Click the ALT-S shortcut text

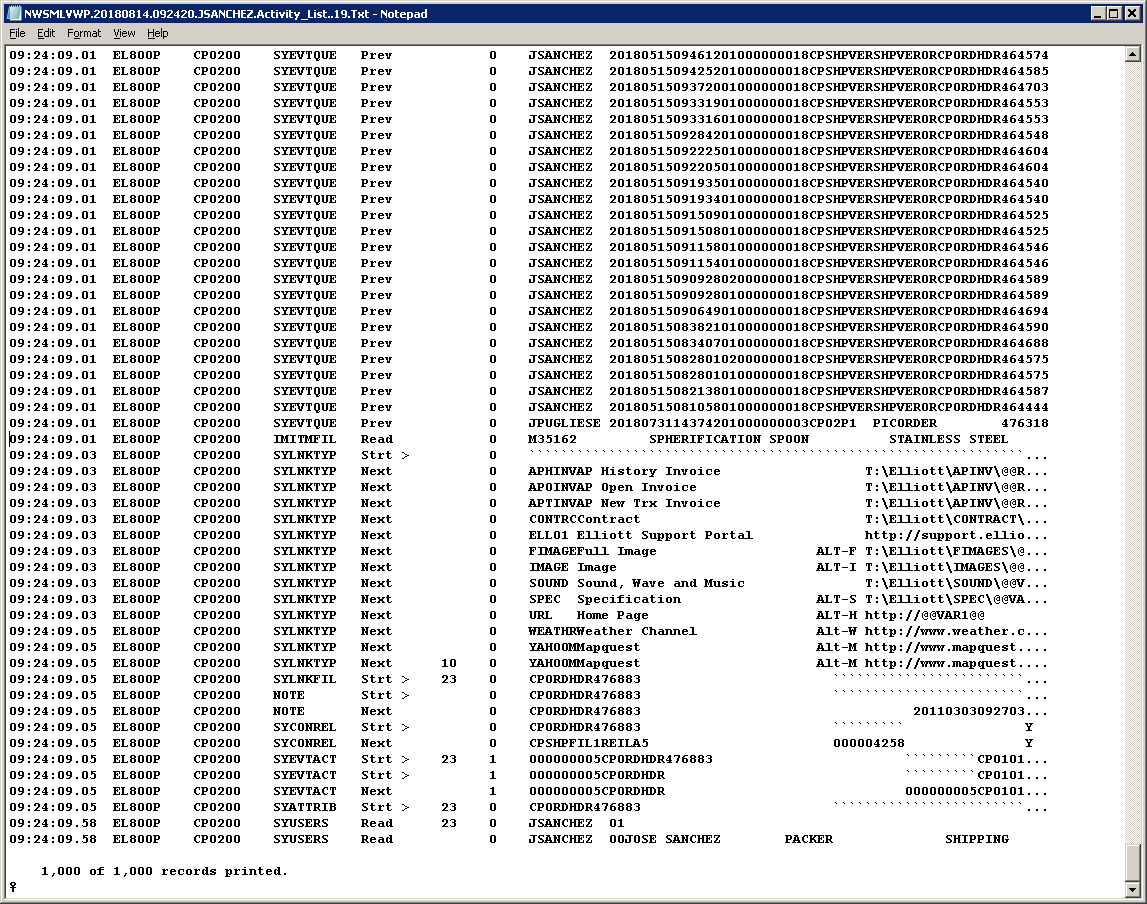click(836, 600)
